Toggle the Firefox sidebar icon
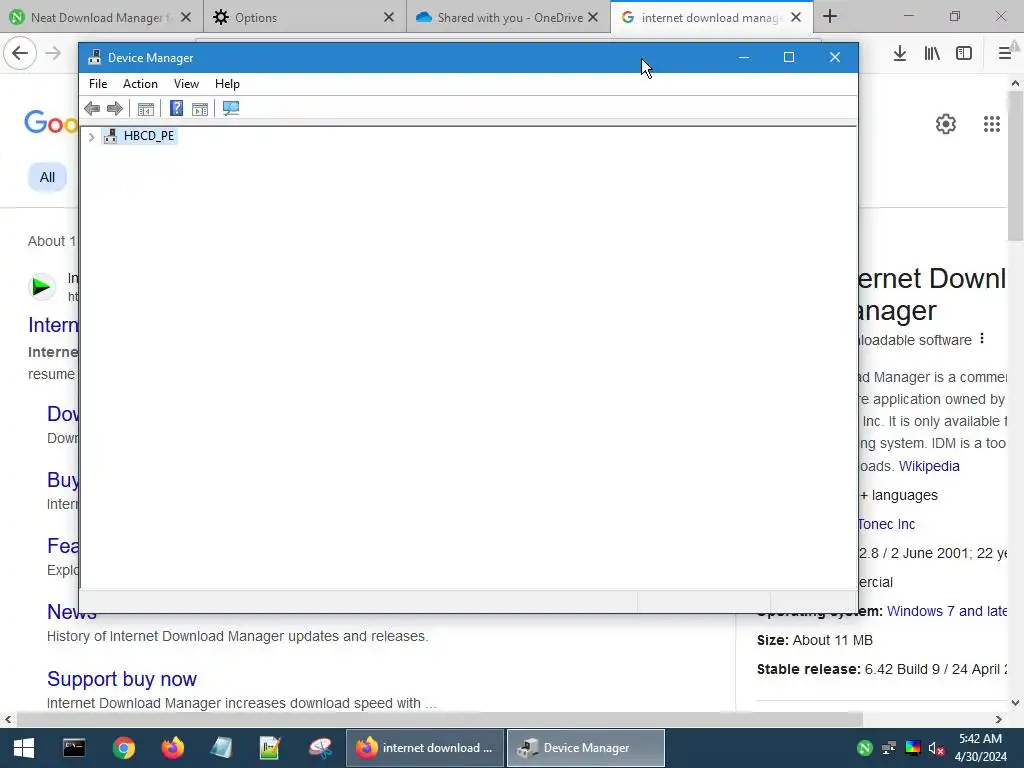Screen dimensions: 1024x768 (x=964, y=54)
